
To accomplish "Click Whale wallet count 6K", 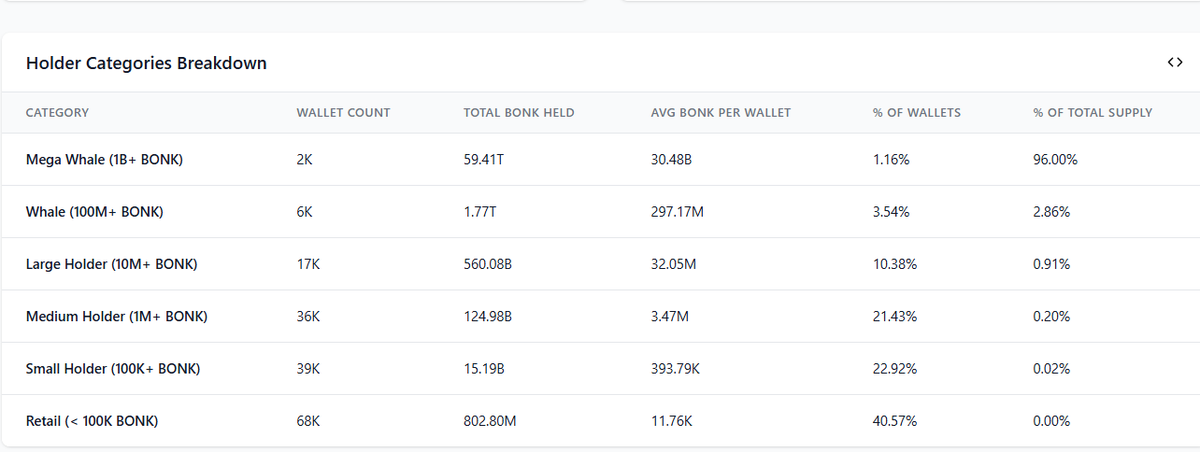I will [305, 212].
